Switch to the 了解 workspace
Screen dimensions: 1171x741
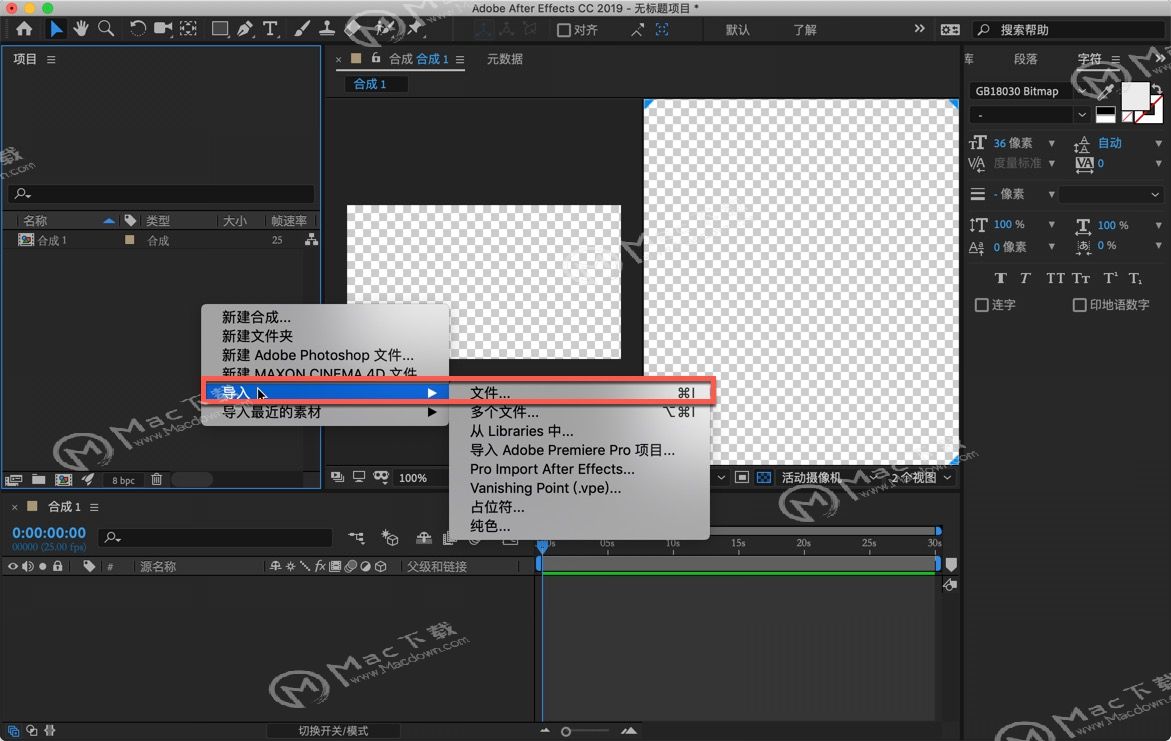(805, 30)
